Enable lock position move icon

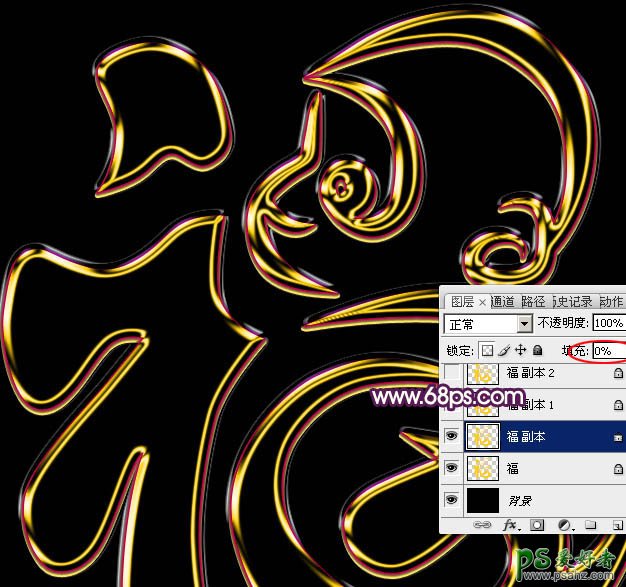pyautogui.click(x=519, y=351)
